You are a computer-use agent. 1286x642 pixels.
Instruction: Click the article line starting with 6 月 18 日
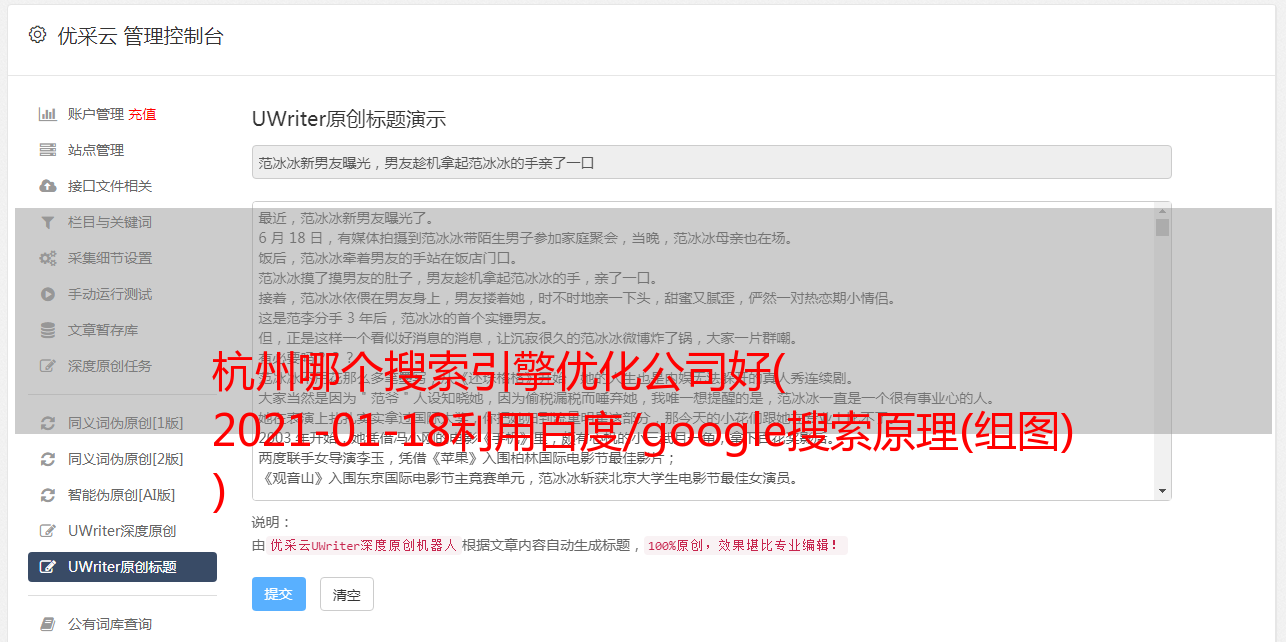(x=525, y=238)
